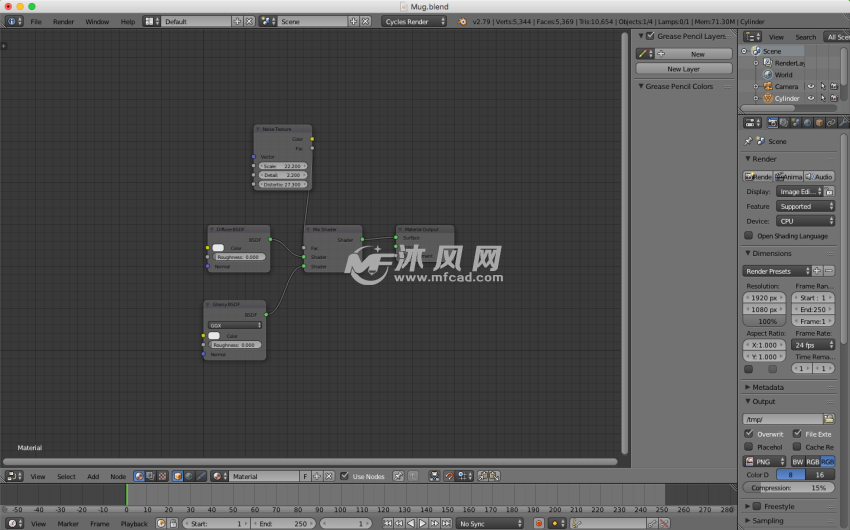The width and height of the screenshot is (850, 530).
Task: Click the New Layer button
Action: tap(684, 69)
